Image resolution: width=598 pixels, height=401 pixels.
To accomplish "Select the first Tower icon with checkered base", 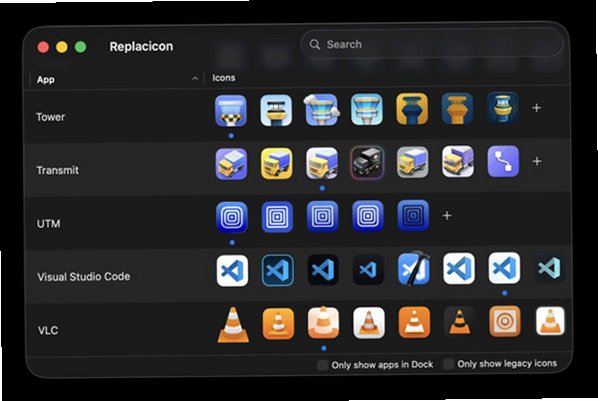I will point(231,111).
